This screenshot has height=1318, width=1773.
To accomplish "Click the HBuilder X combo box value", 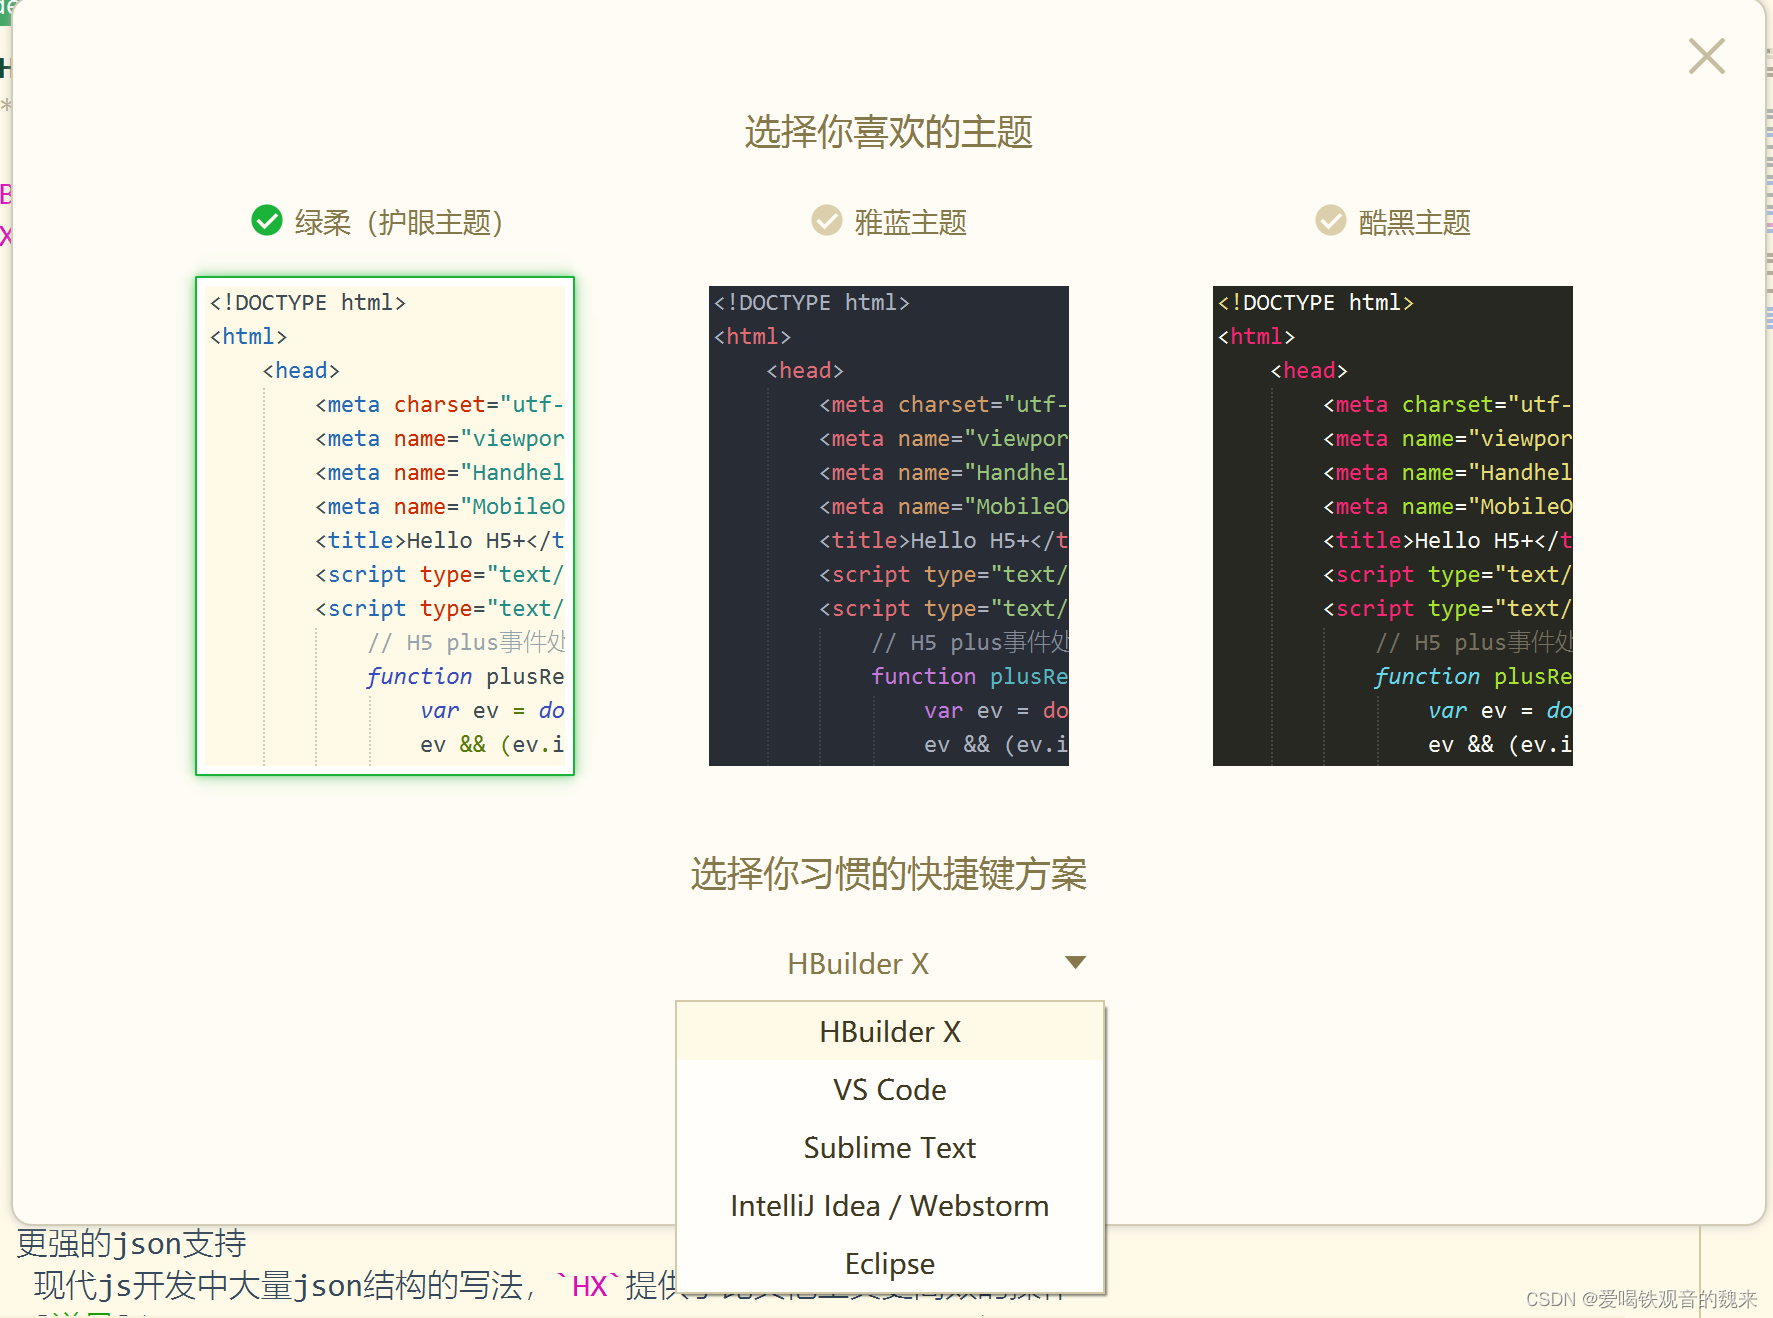I will [x=858, y=964].
